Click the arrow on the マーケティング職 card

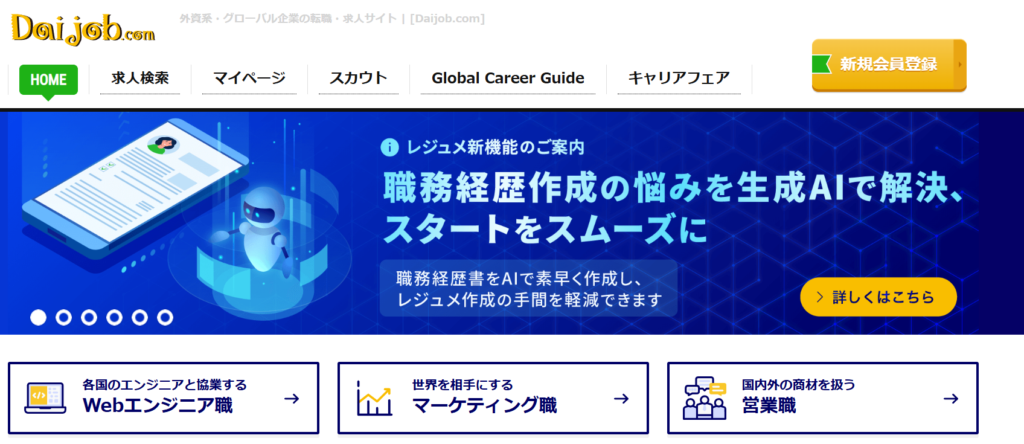[x=621, y=399]
